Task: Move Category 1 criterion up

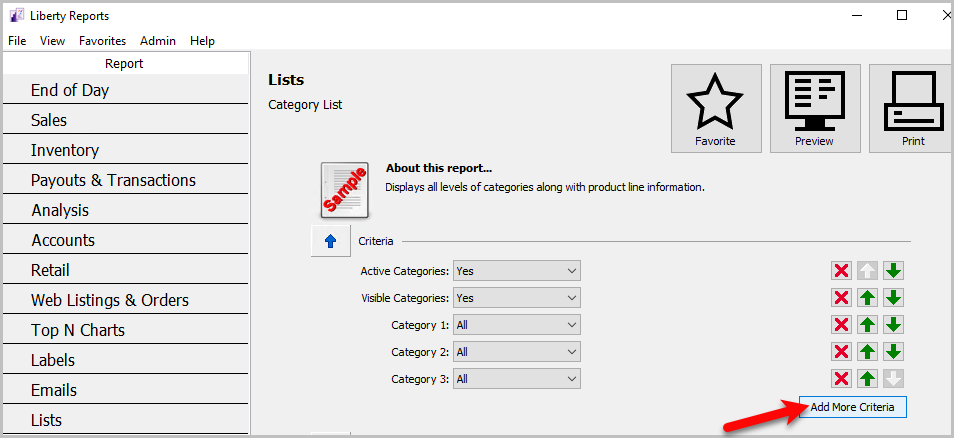Action: click(867, 325)
